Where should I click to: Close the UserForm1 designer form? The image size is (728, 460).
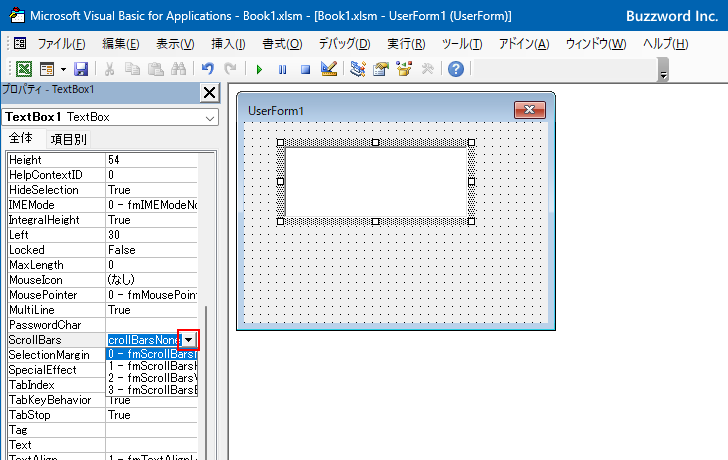[x=530, y=110]
